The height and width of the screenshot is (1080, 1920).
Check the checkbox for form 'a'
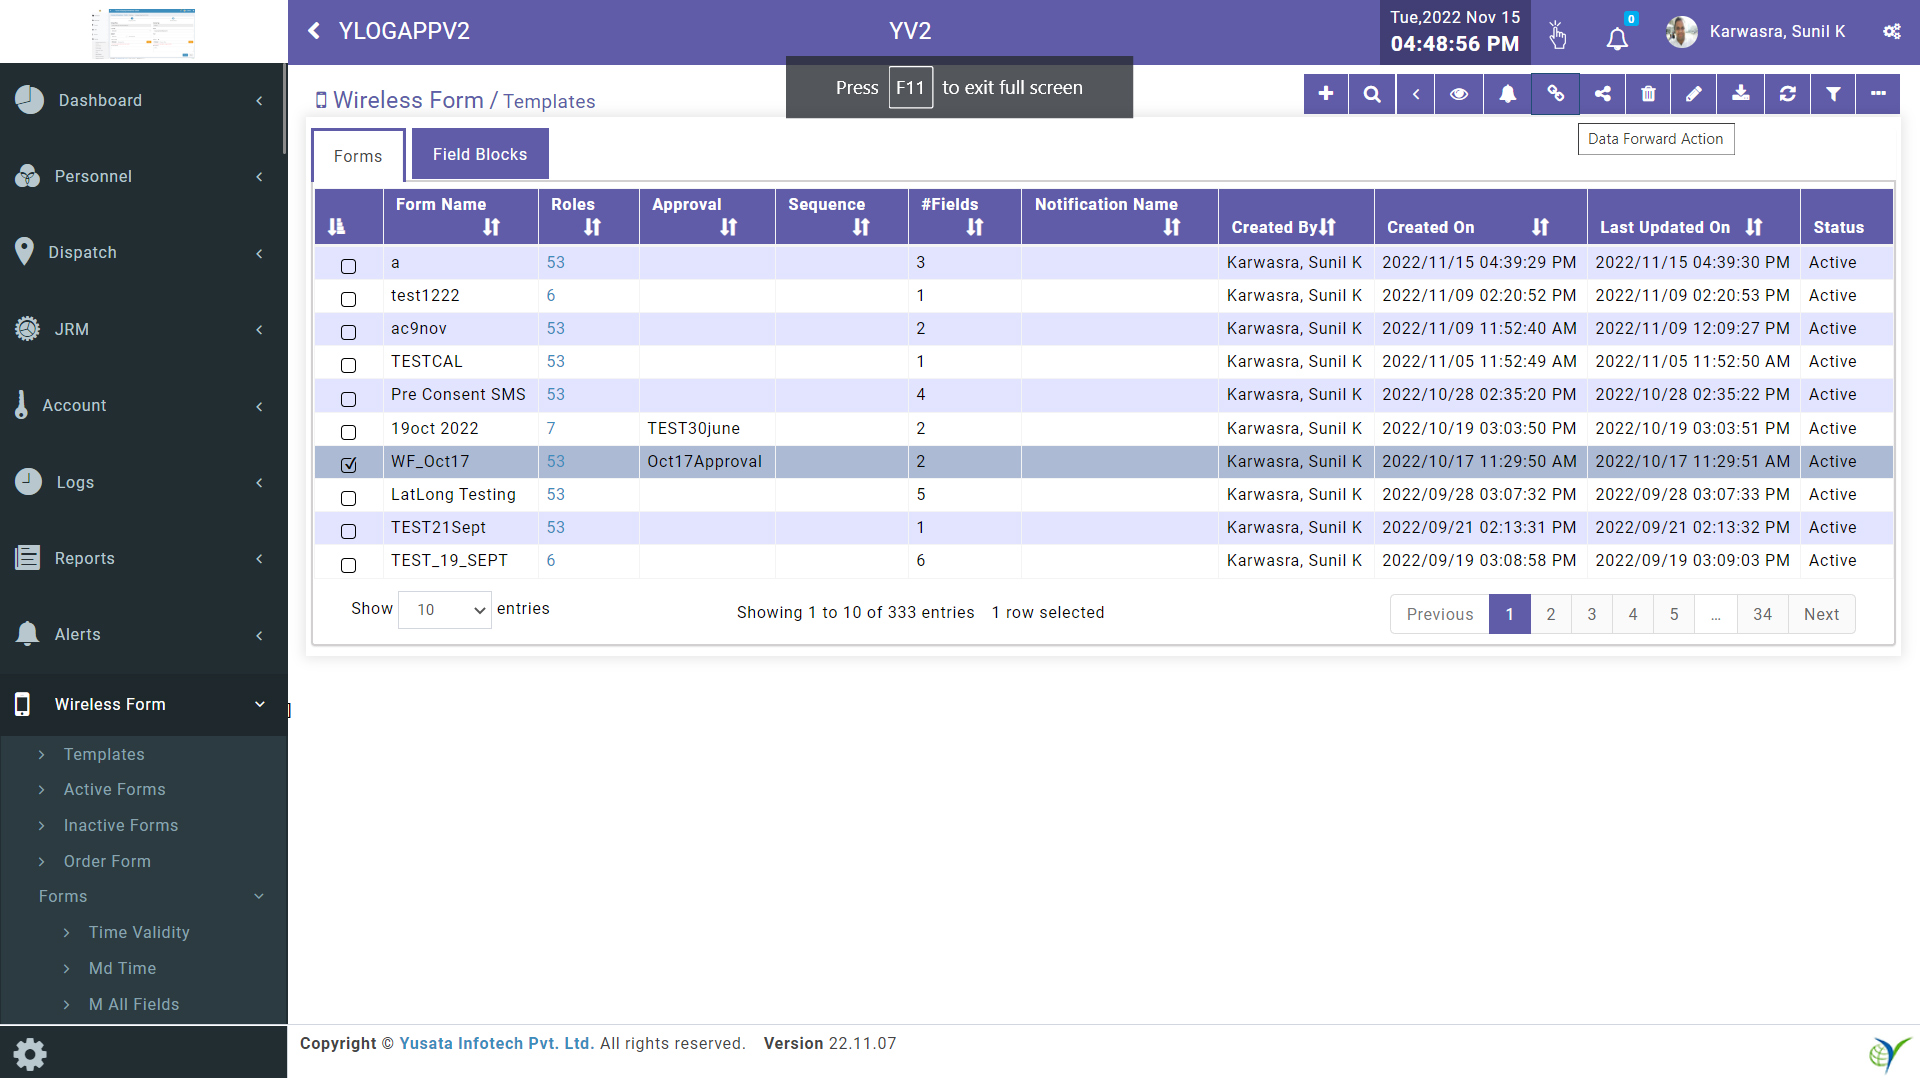coord(348,266)
